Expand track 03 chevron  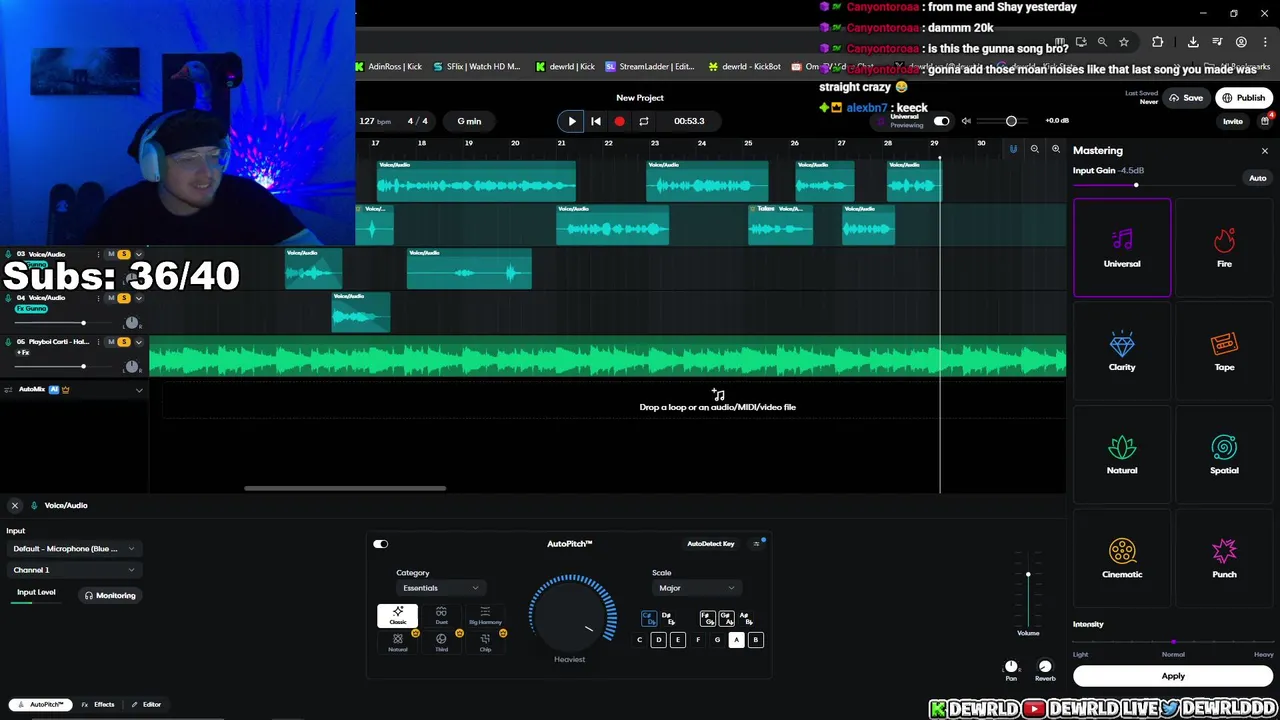[x=138, y=254]
